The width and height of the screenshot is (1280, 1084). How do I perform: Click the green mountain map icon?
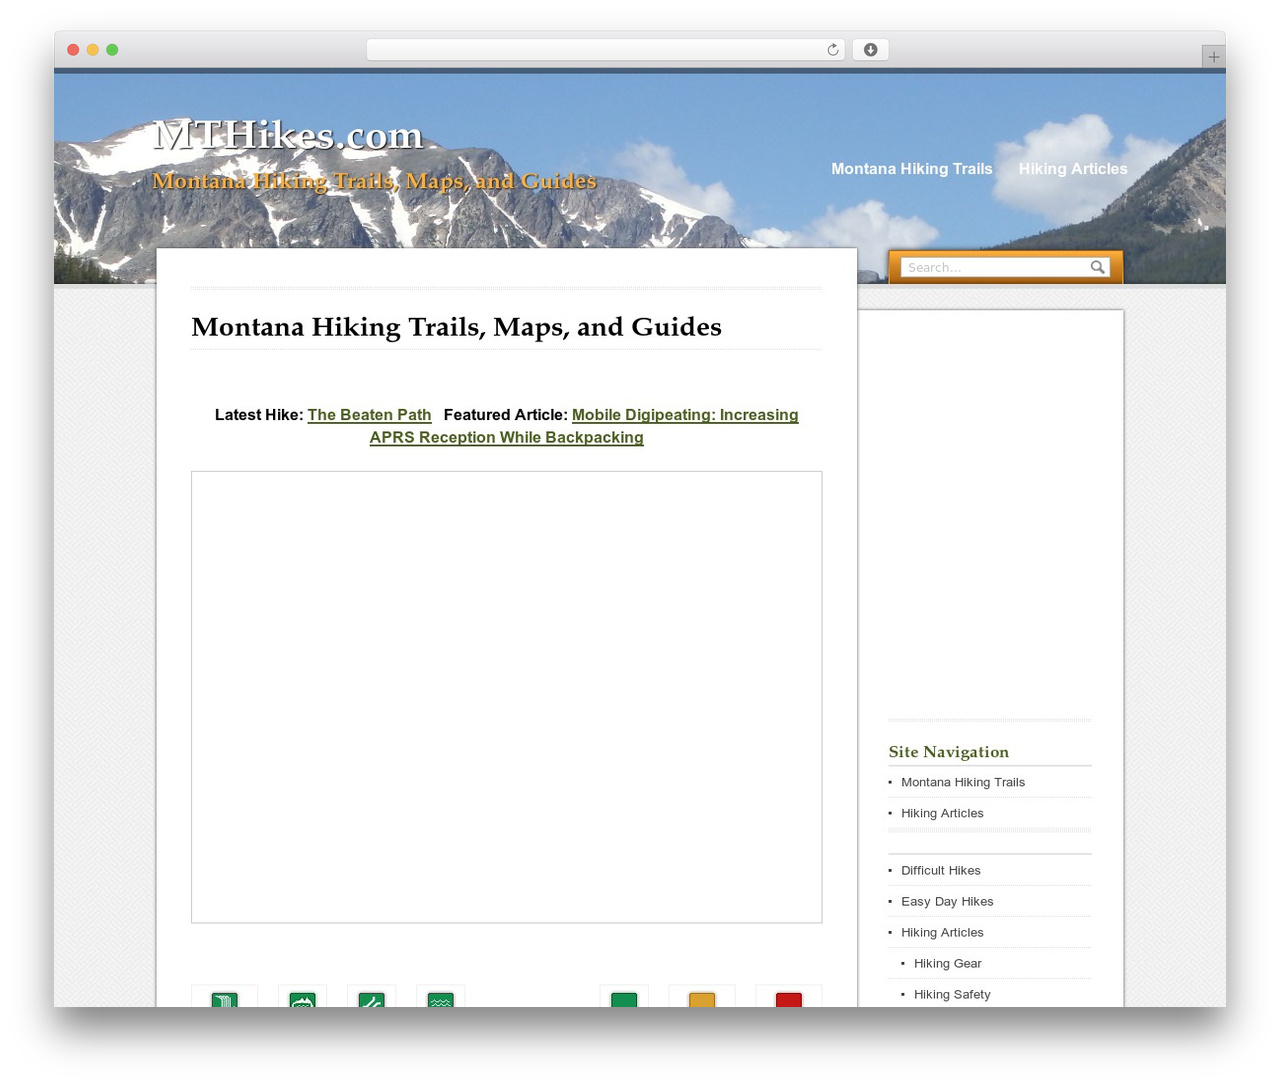(x=303, y=999)
